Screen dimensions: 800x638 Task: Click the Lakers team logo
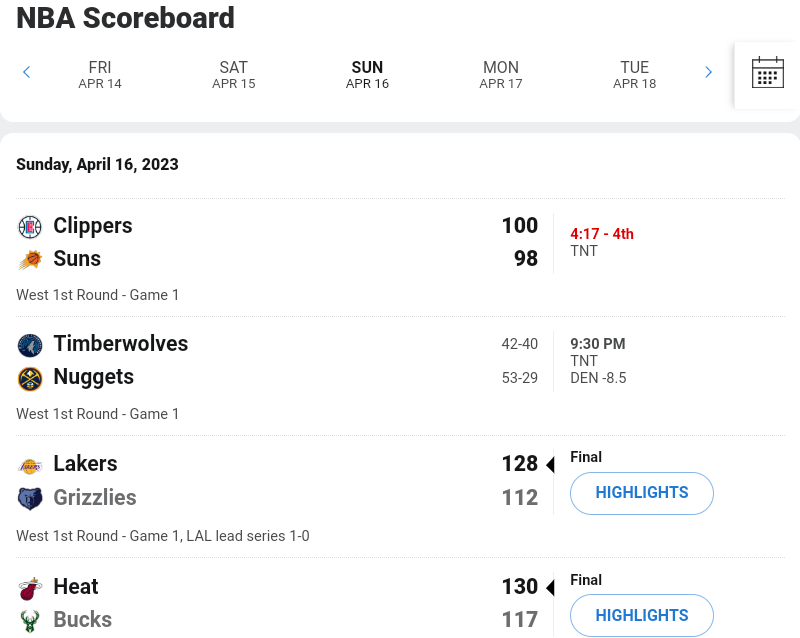pos(30,465)
